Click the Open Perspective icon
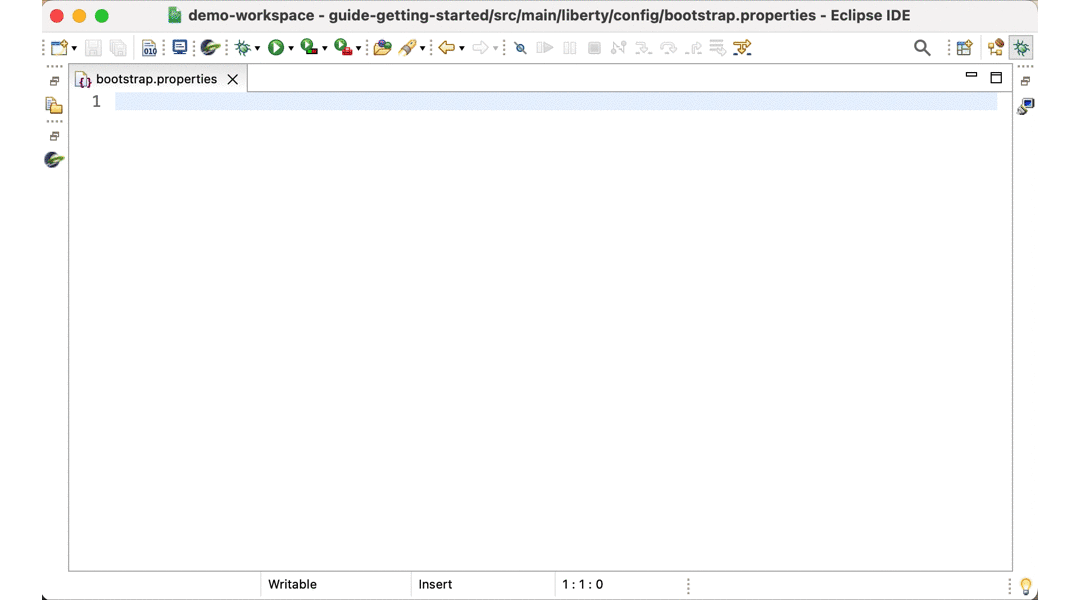Image resolution: width=1080 pixels, height=600 pixels. [x=964, y=48]
